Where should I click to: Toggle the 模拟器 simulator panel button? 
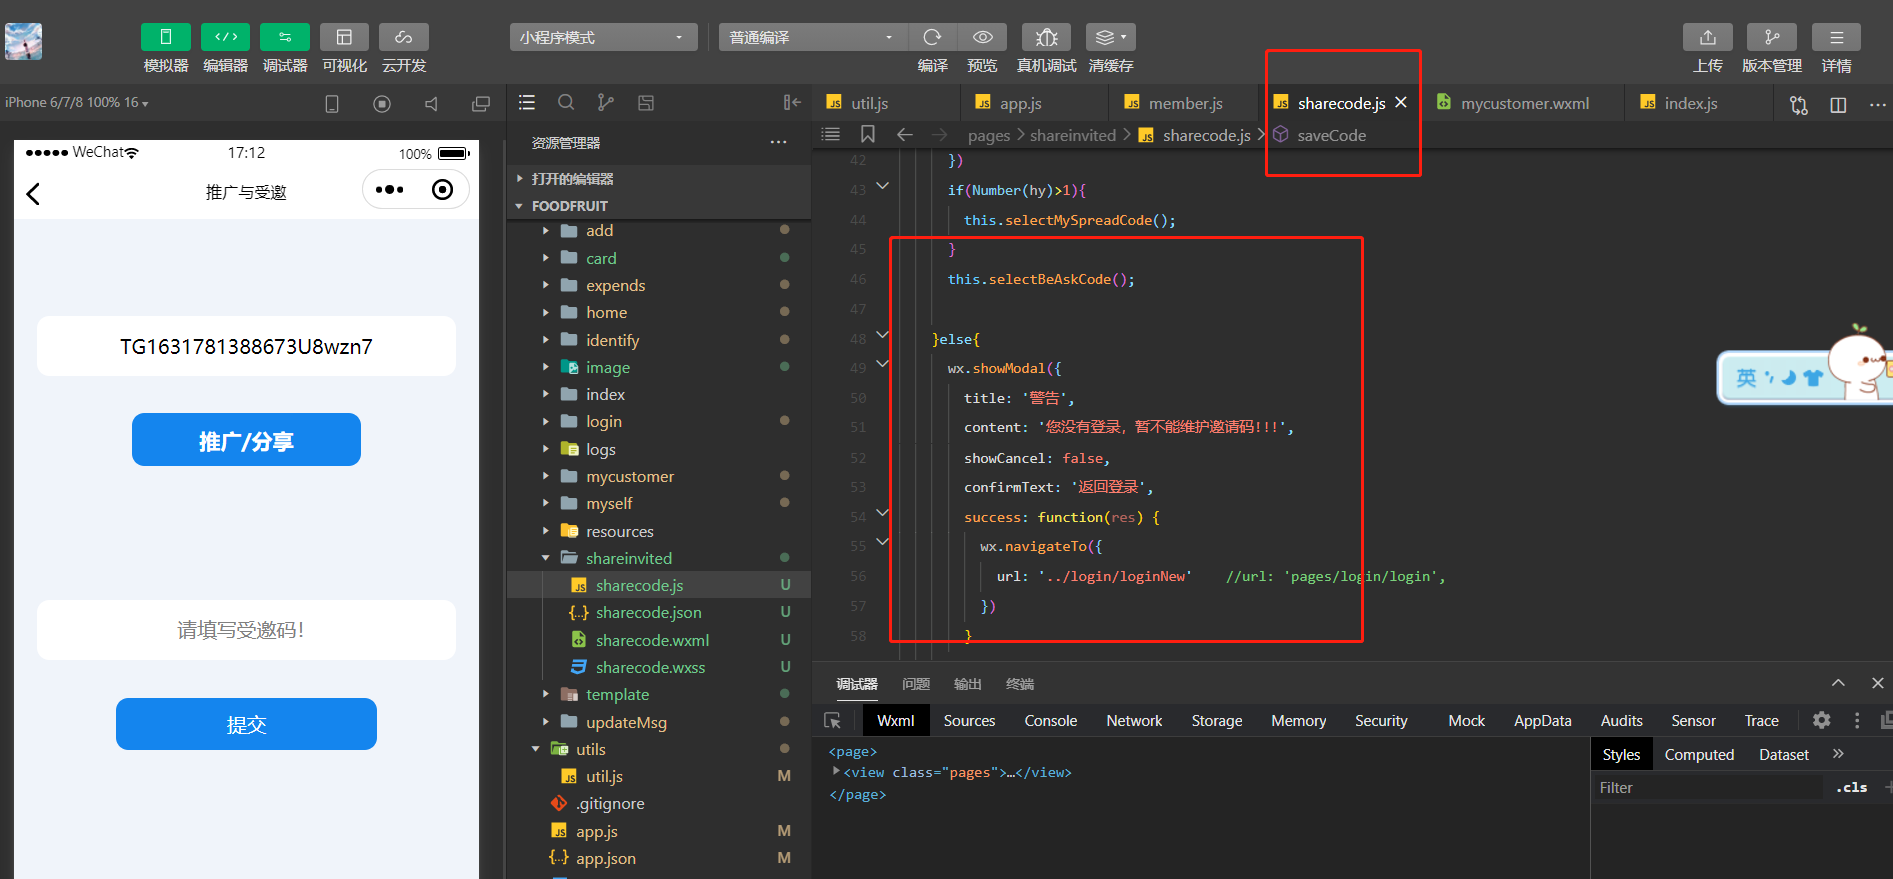(166, 37)
